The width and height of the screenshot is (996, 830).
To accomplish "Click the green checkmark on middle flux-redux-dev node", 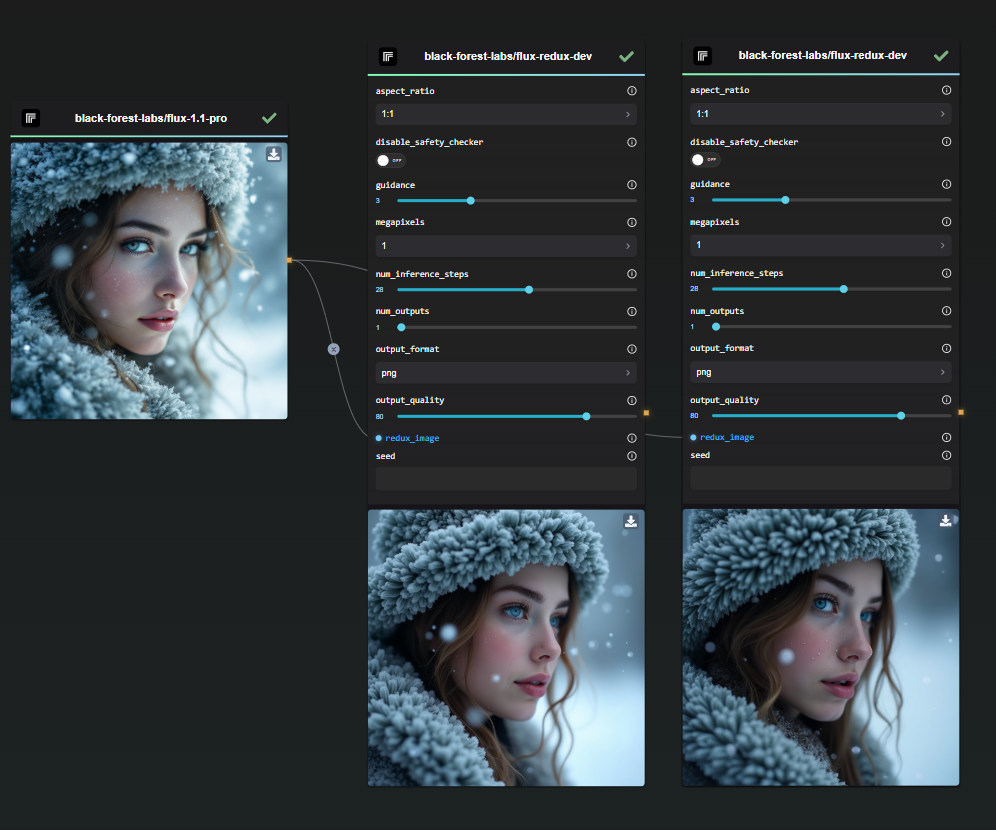I will pyautogui.click(x=626, y=57).
